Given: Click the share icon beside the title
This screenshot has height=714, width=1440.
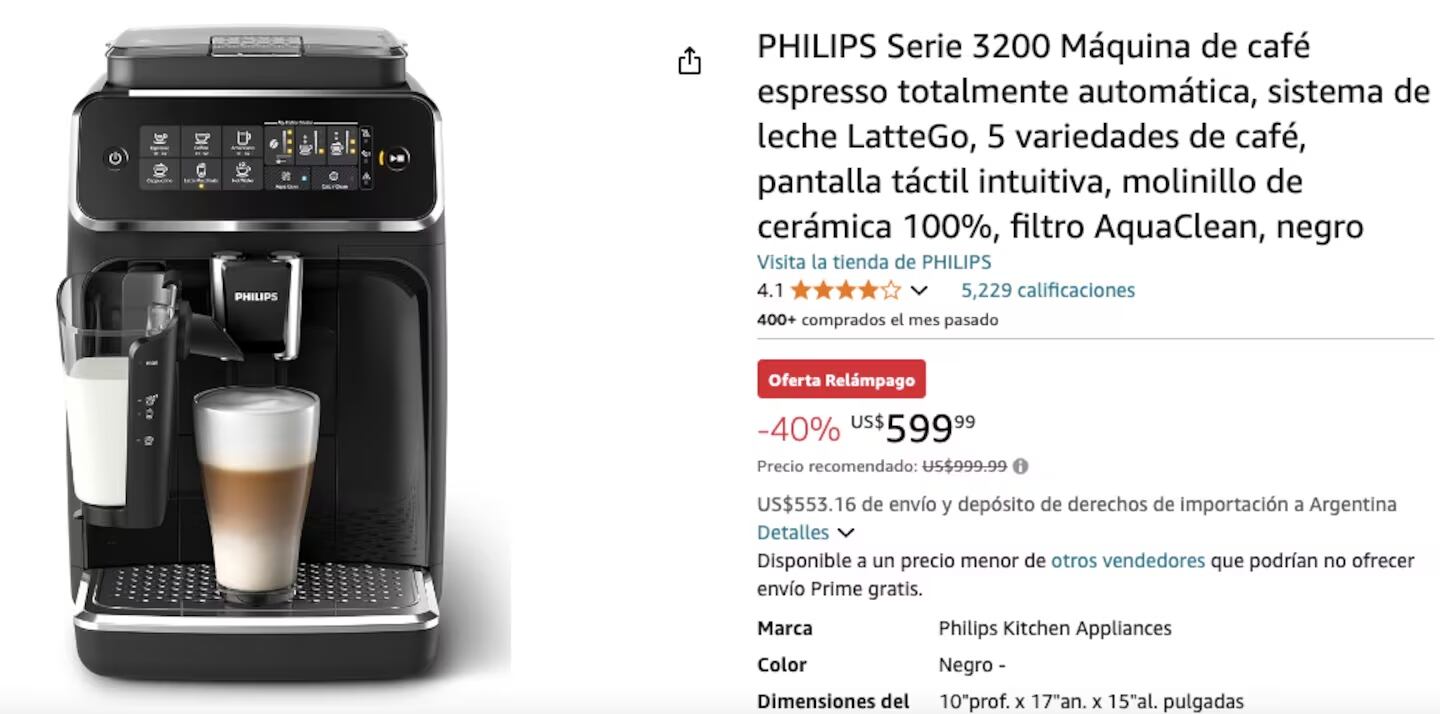Looking at the screenshot, I should 689,61.
